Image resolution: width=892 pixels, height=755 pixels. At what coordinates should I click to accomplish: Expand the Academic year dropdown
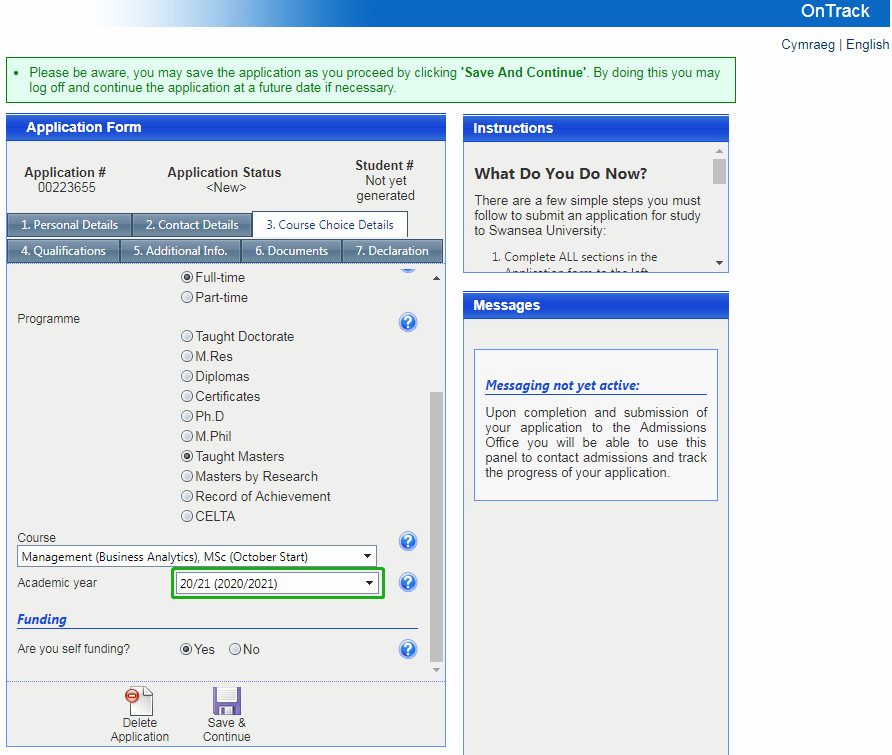278,584
